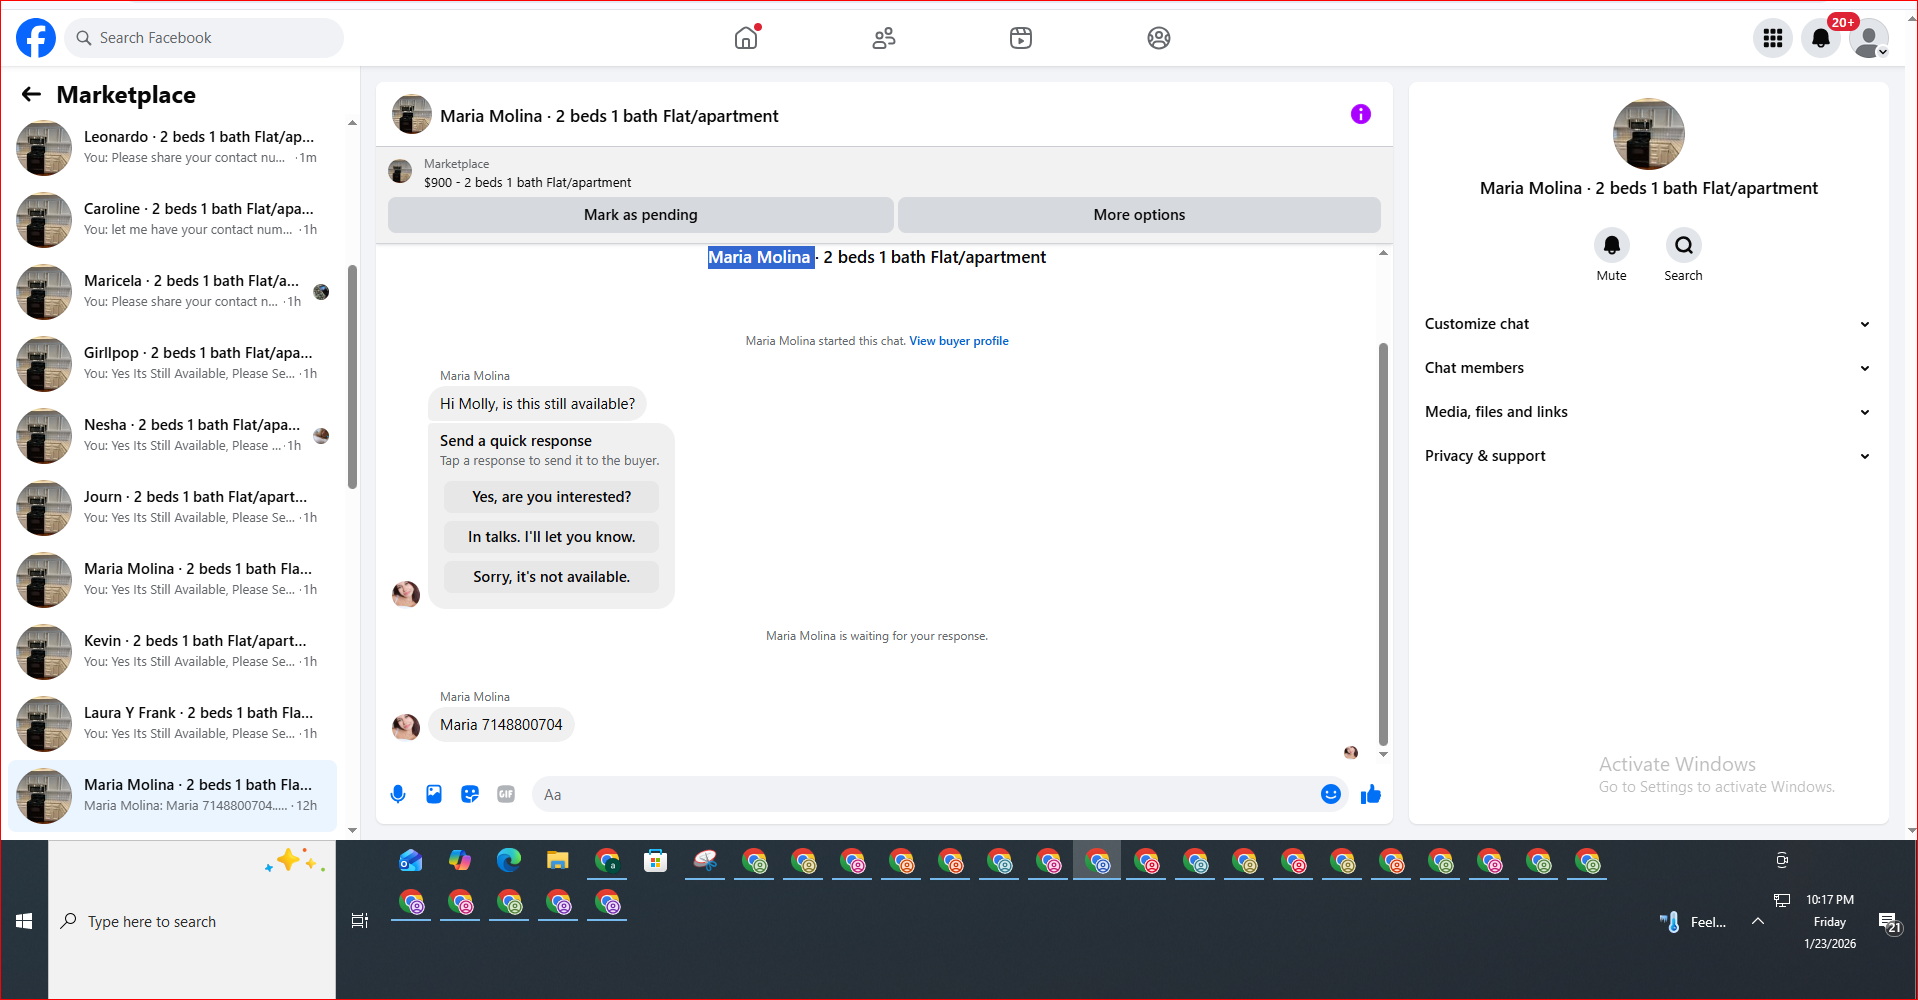Click scroll-up arrow of chat messages
Image resolution: width=1918 pixels, height=1000 pixels.
coord(1383,253)
